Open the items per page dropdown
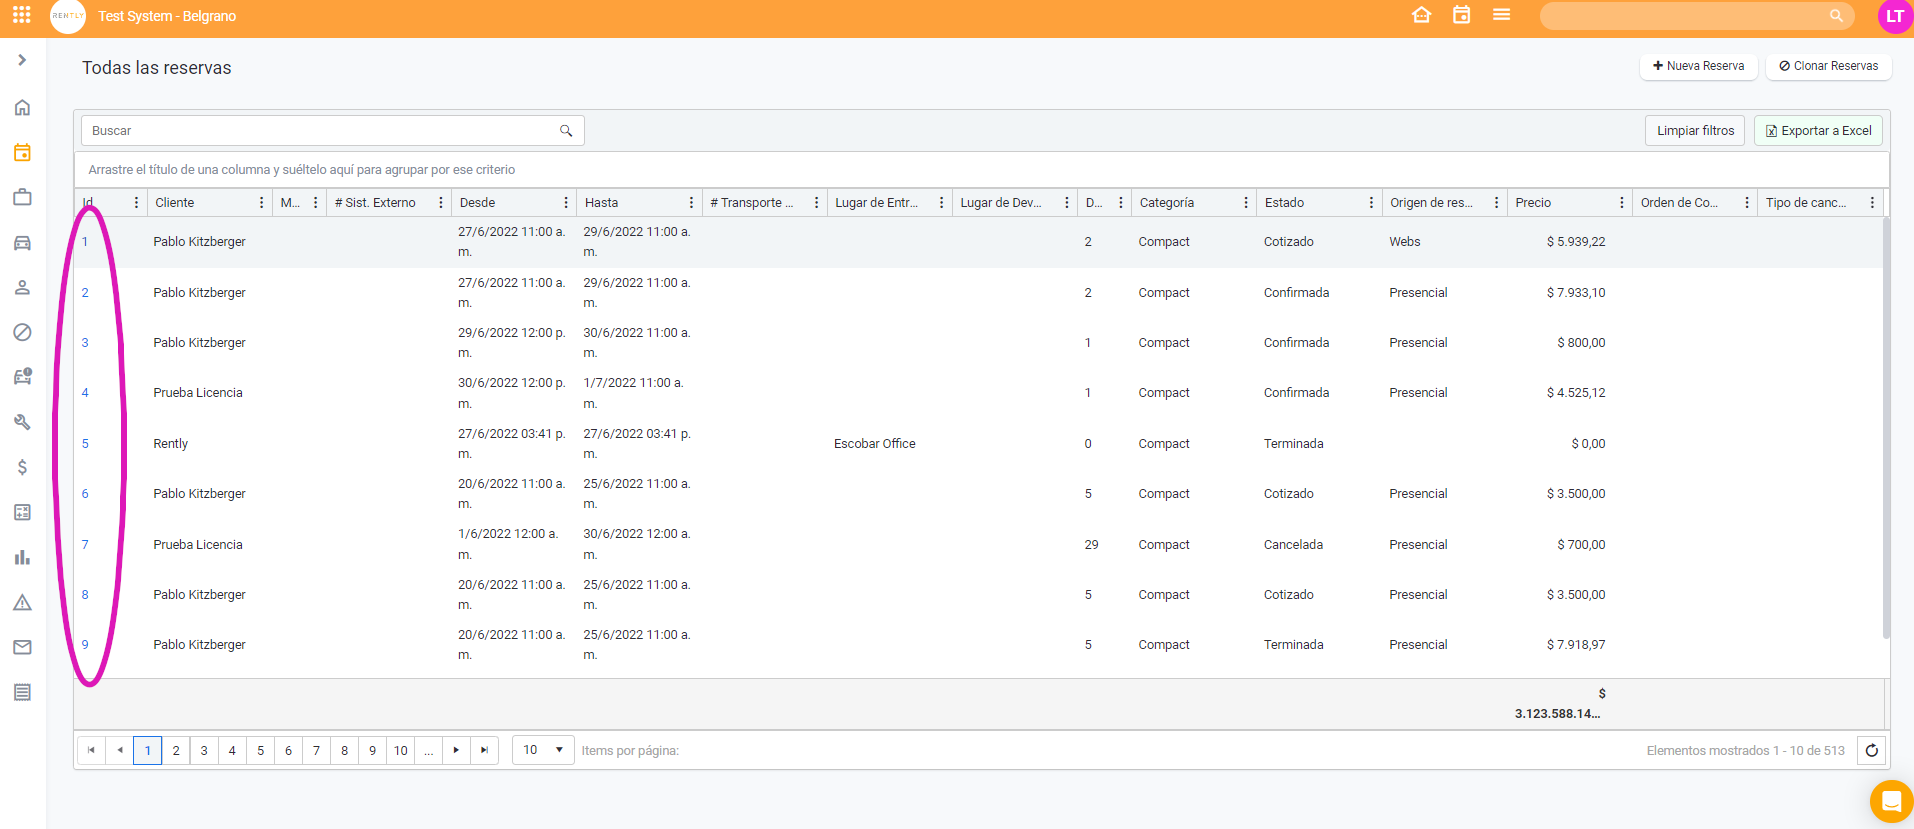Image resolution: width=1914 pixels, height=829 pixels. 543,750
